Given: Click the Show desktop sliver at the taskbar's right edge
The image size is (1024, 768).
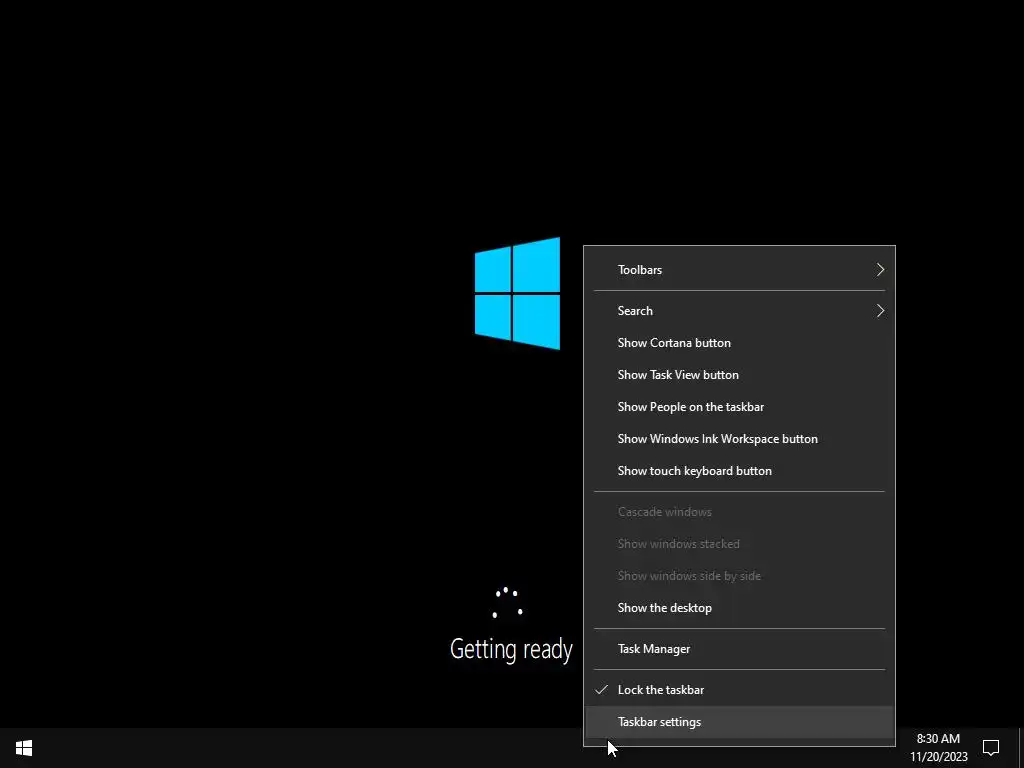Looking at the screenshot, I should click(x=1021, y=748).
